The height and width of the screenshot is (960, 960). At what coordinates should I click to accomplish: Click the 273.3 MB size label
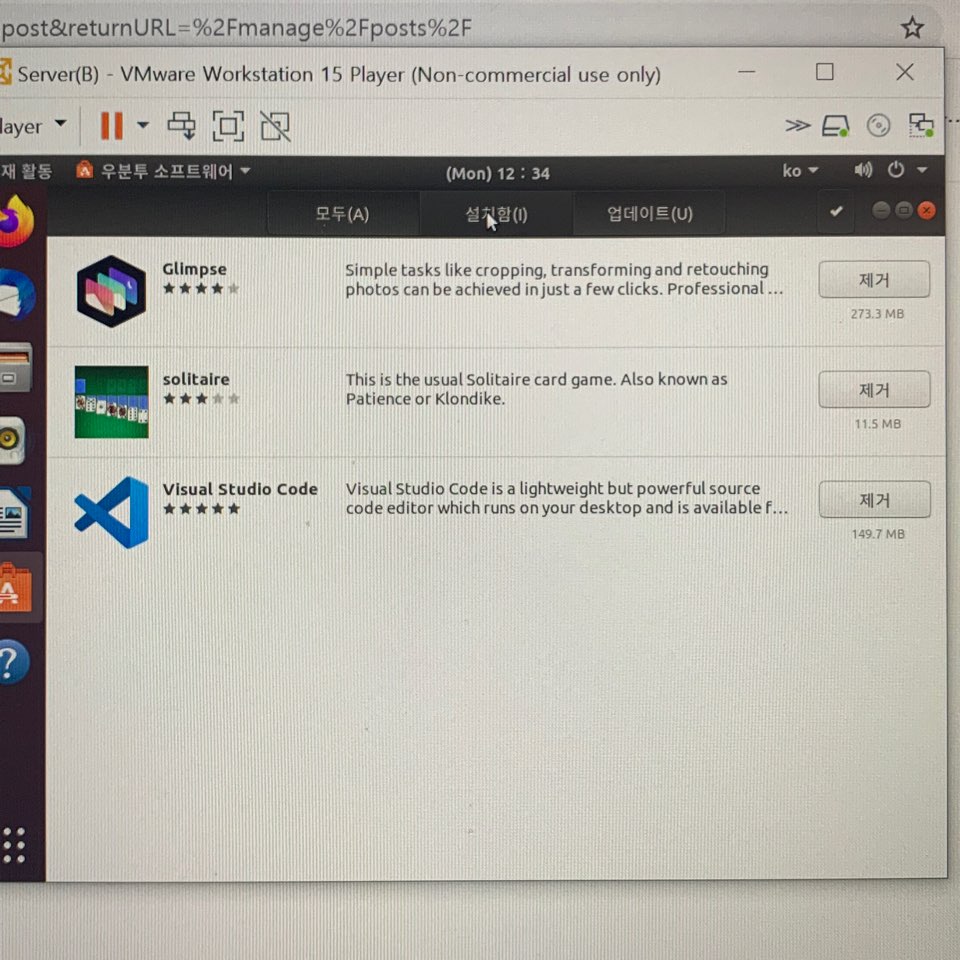pyautogui.click(x=877, y=313)
